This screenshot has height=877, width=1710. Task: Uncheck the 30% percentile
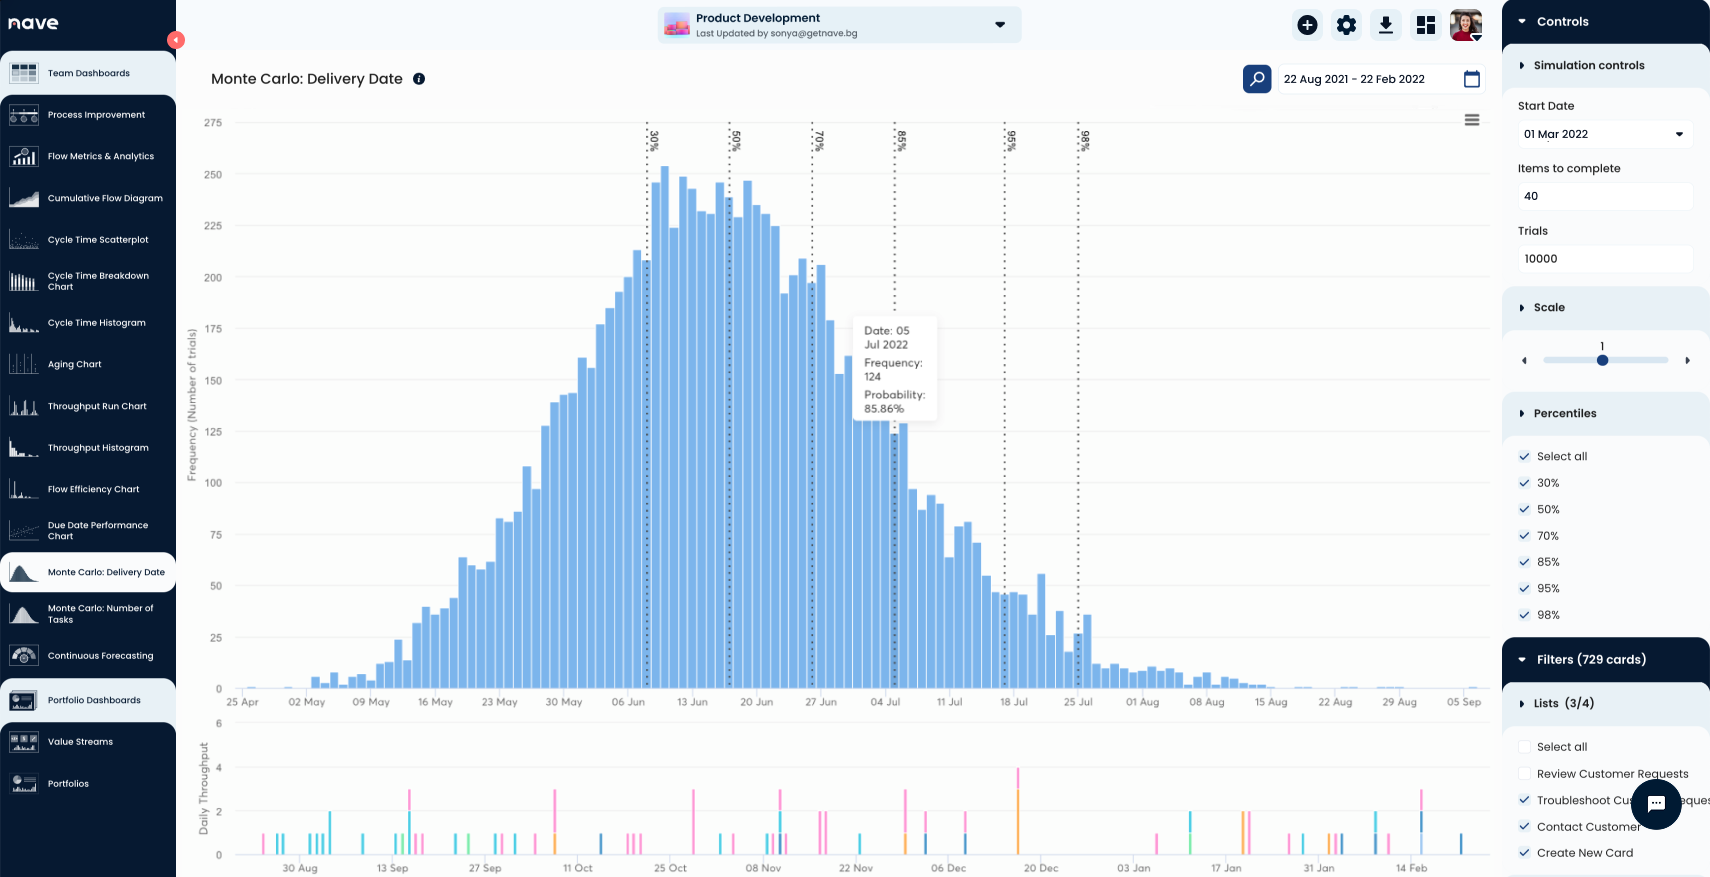coord(1525,483)
